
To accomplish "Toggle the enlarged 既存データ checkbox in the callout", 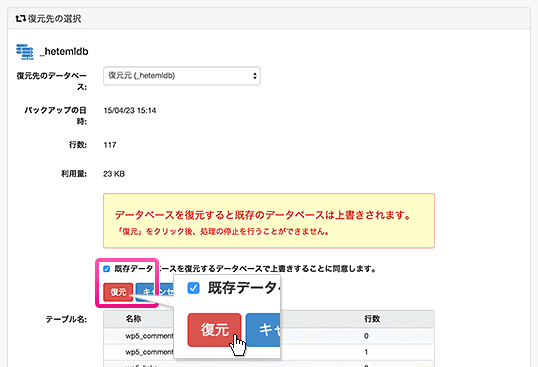I will coord(194,288).
